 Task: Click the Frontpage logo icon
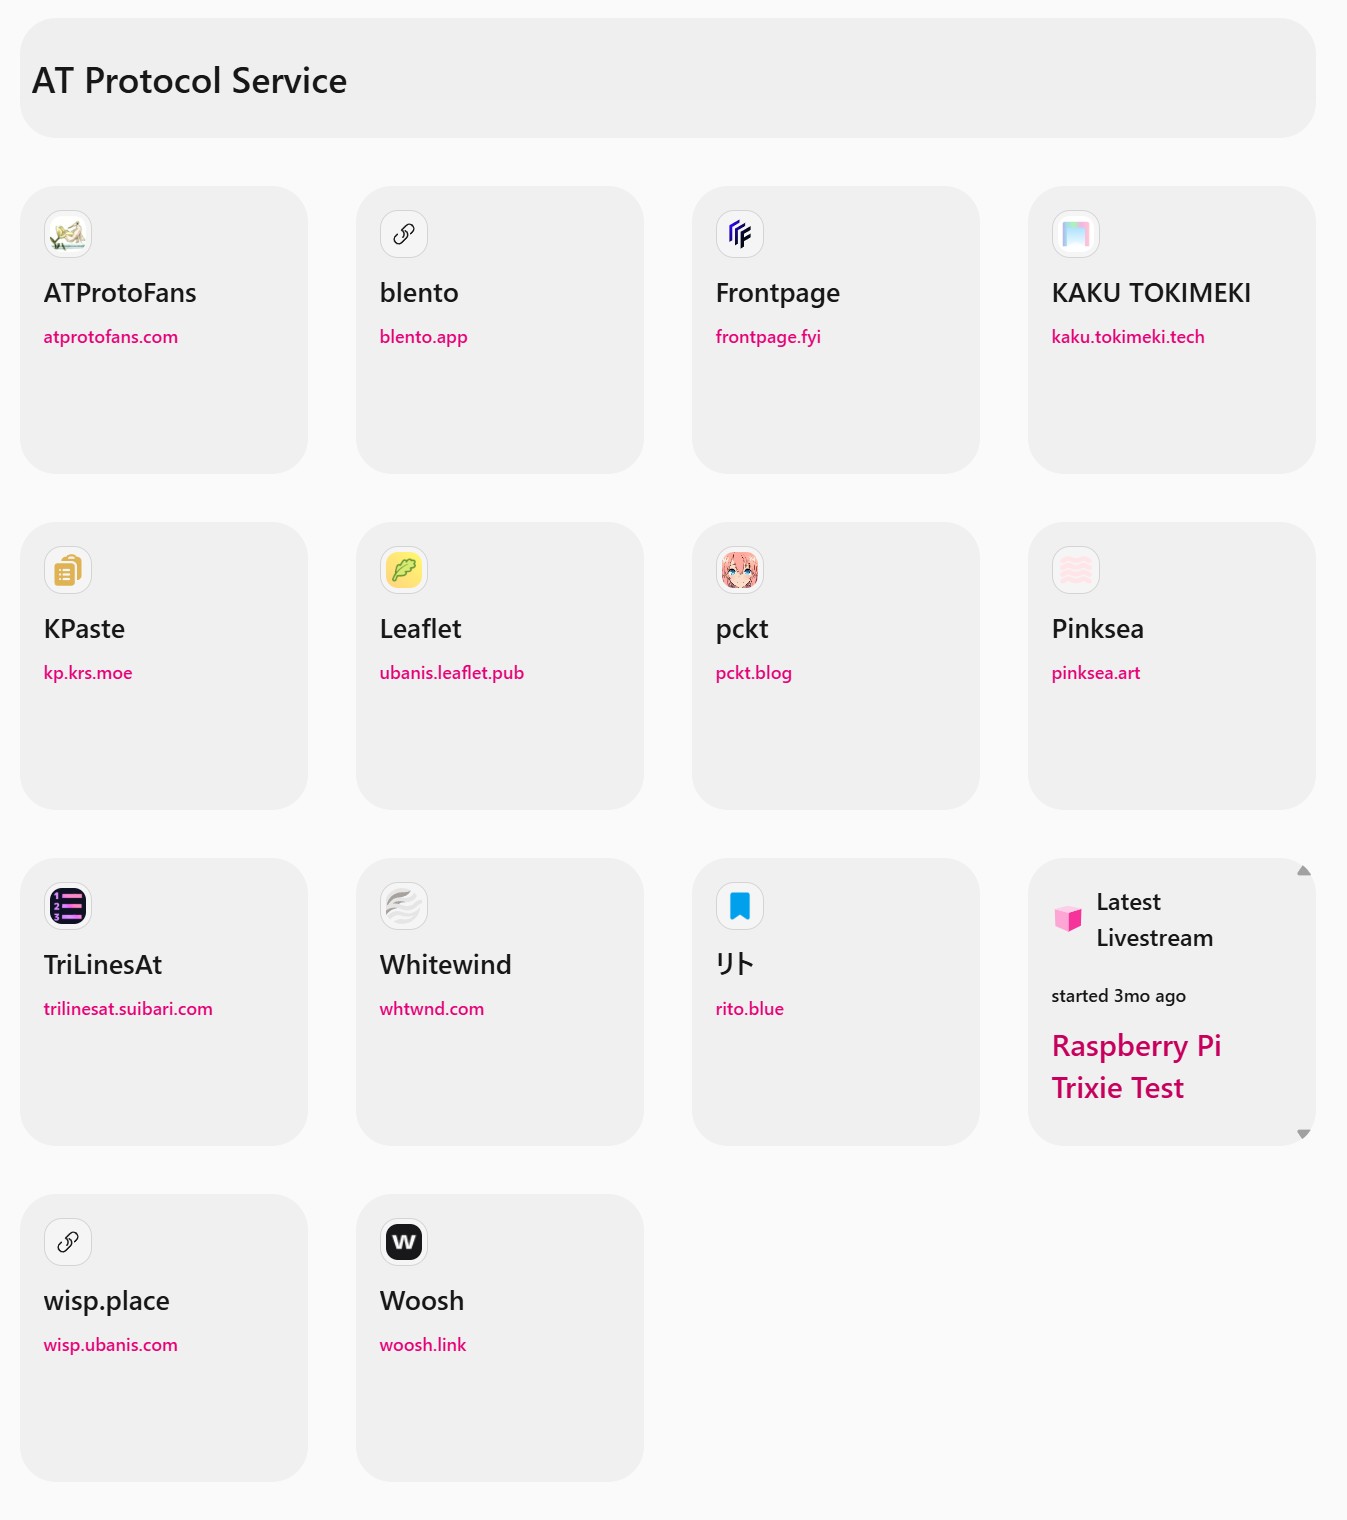[740, 234]
